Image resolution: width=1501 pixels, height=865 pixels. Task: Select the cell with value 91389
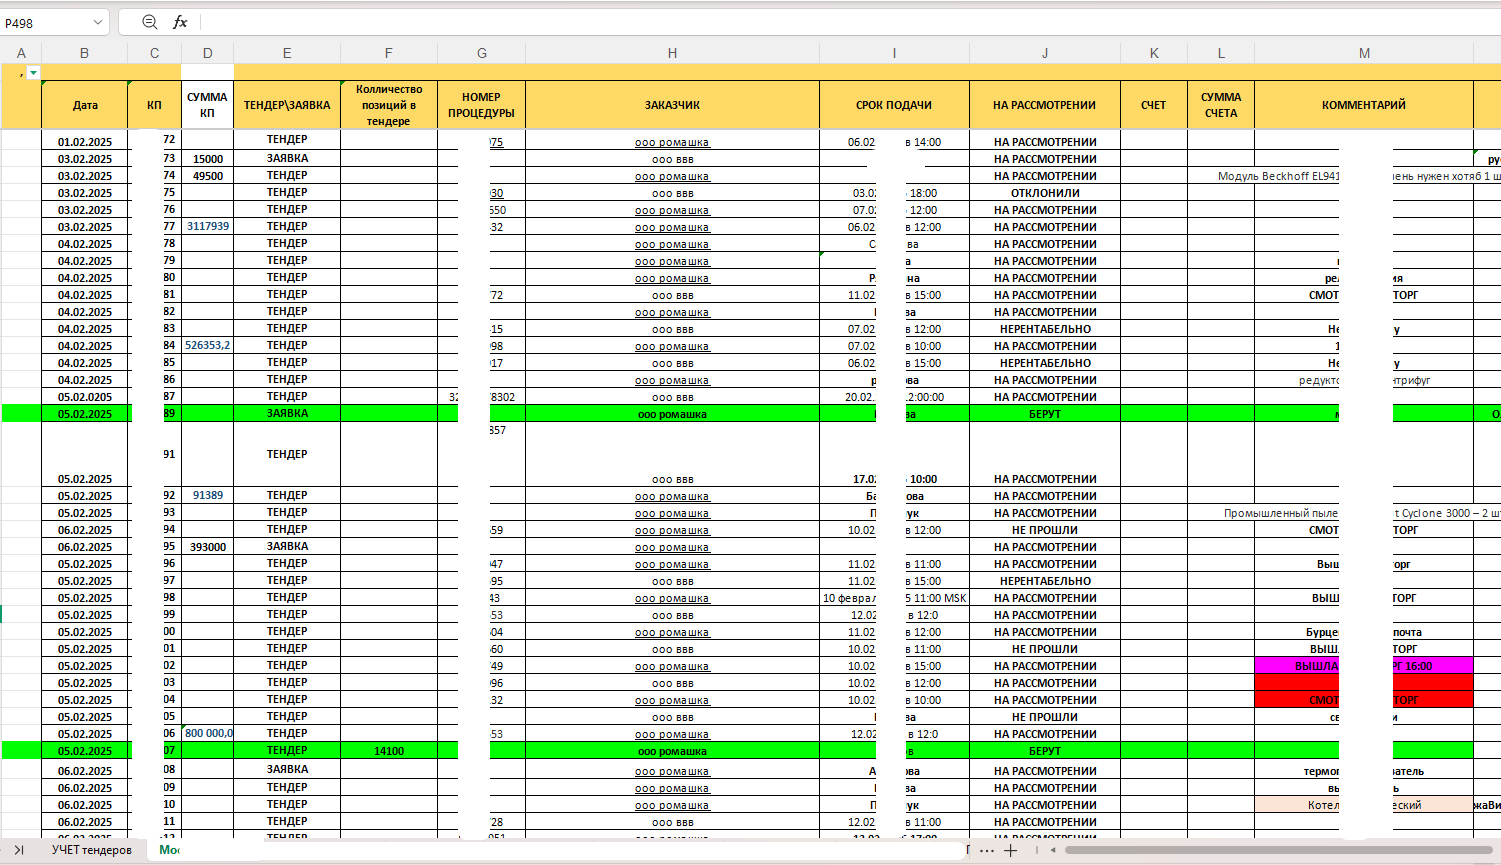pos(207,496)
